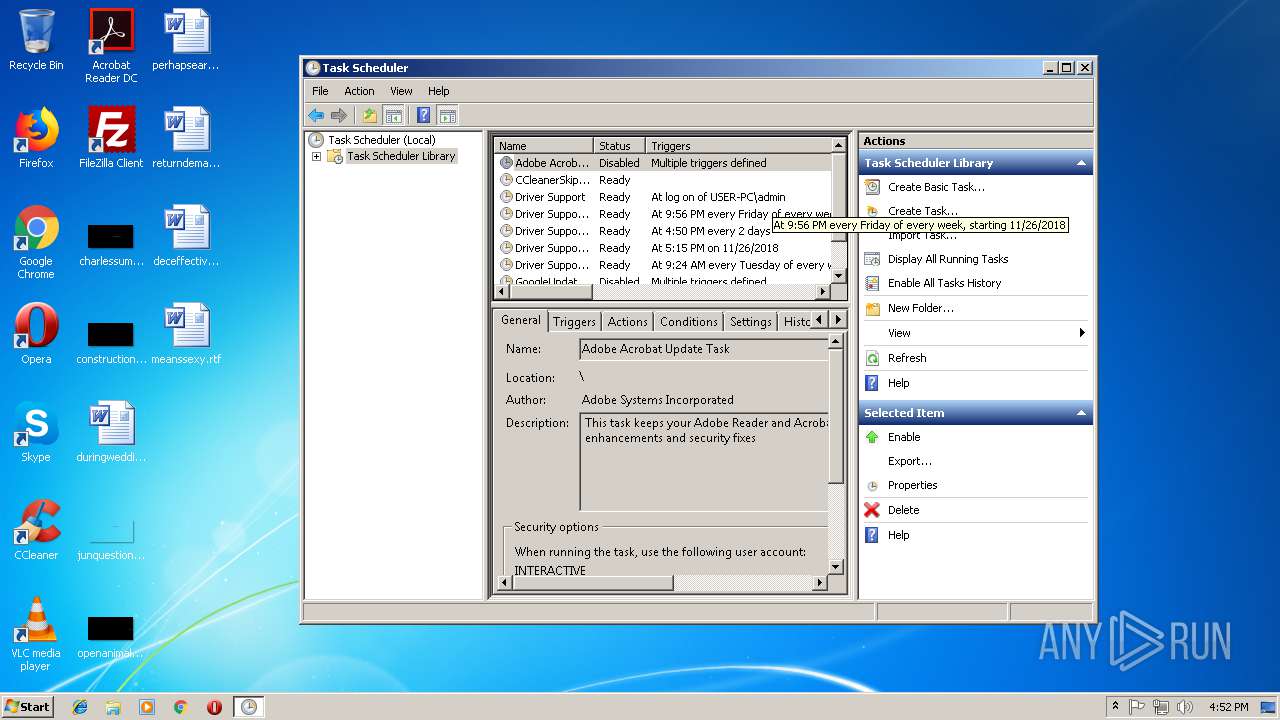Expand the View submenu arrow in Actions
This screenshot has width=1280, height=720.
click(x=1082, y=333)
